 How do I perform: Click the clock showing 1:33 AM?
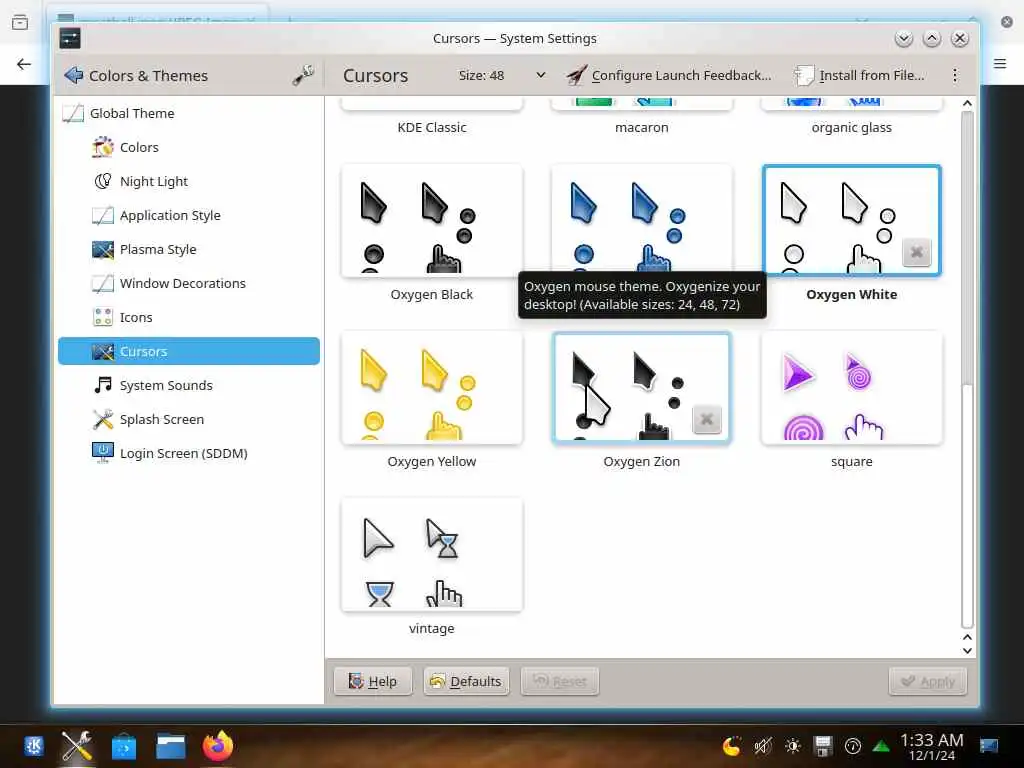click(x=932, y=746)
